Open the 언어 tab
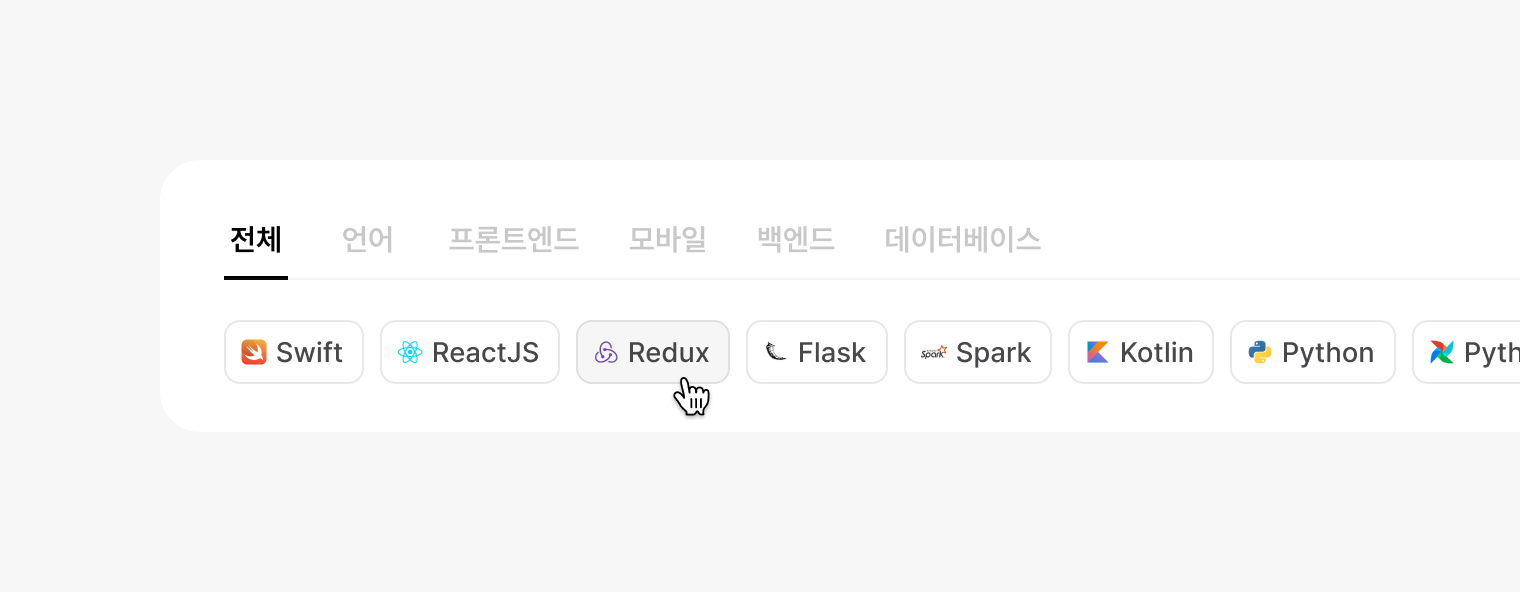 coord(368,240)
